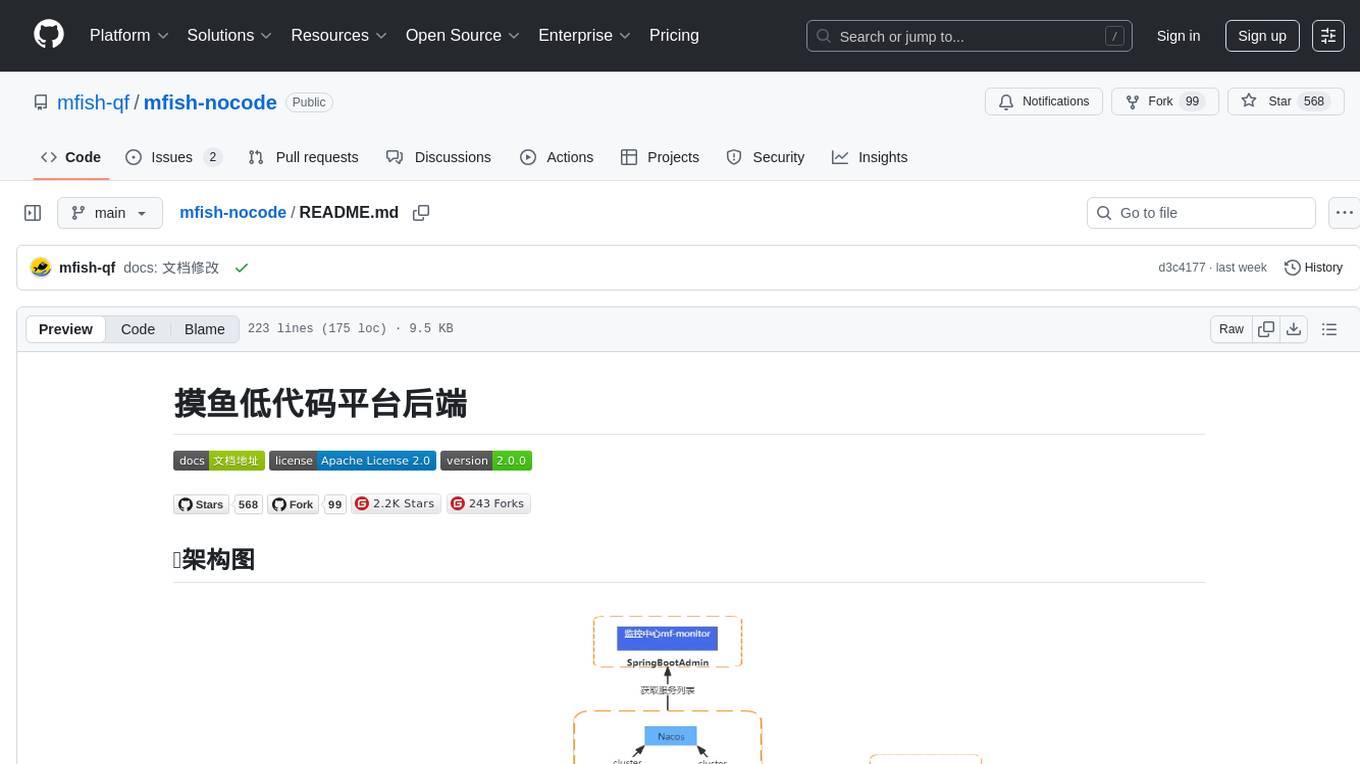The height and width of the screenshot is (764, 1360).
Task: Open the docs: 文档修改 commit message
Action: click(x=171, y=267)
